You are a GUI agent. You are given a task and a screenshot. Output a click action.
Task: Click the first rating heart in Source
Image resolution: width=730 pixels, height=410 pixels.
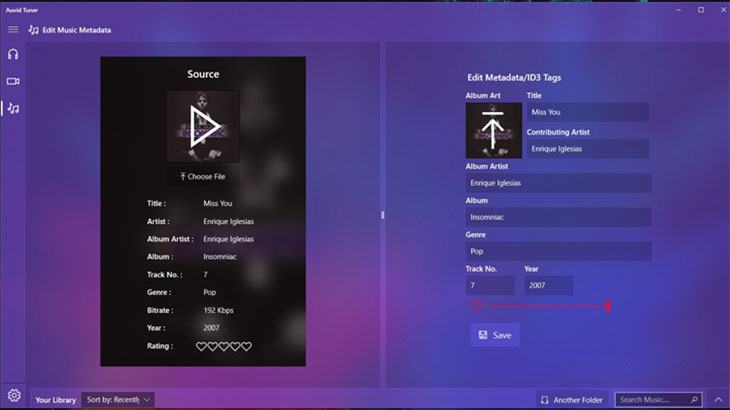(201, 346)
